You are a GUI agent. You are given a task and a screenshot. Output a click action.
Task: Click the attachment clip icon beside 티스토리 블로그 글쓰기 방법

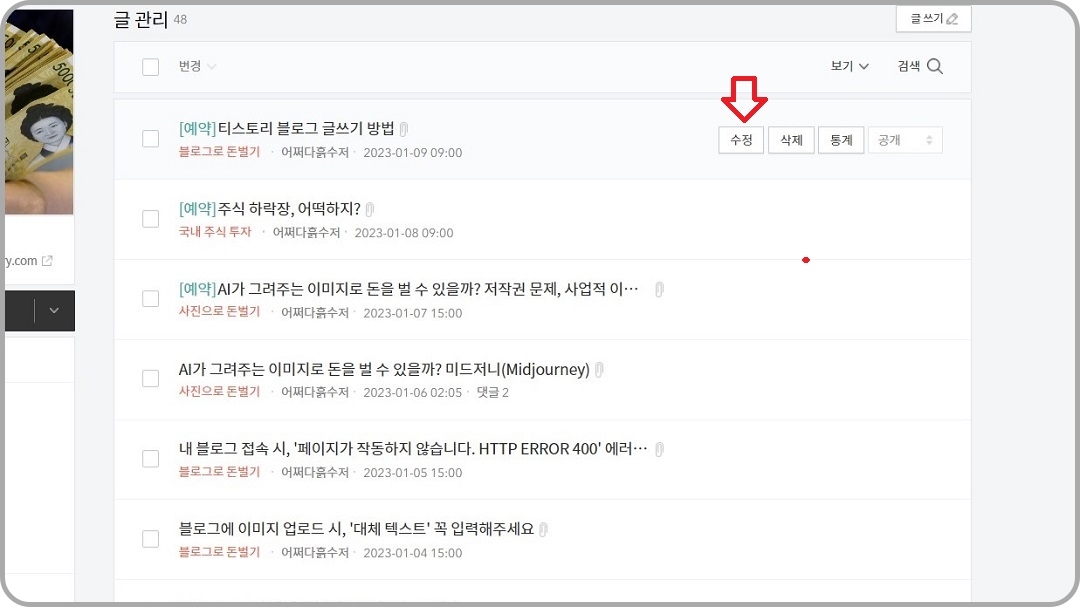pos(404,129)
